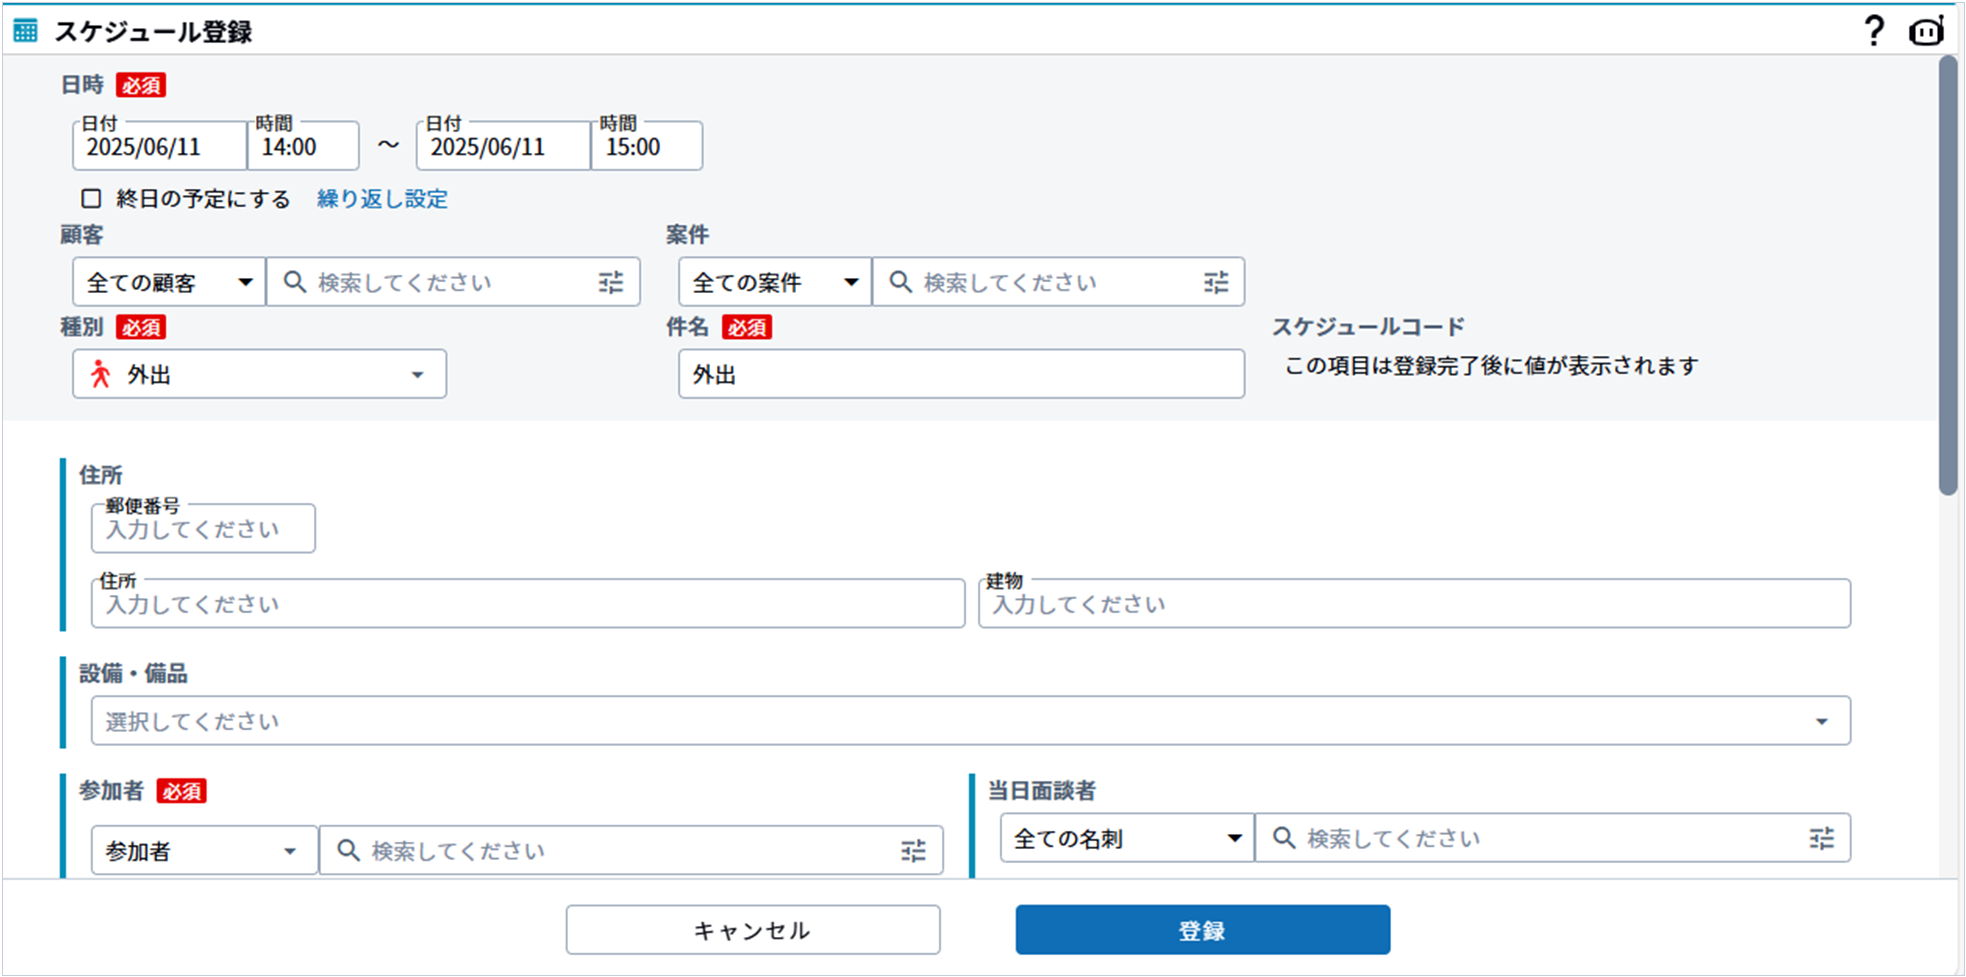Click the キャンセル button
Viewport: 1966px width, 977px height.
[x=753, y=930]
